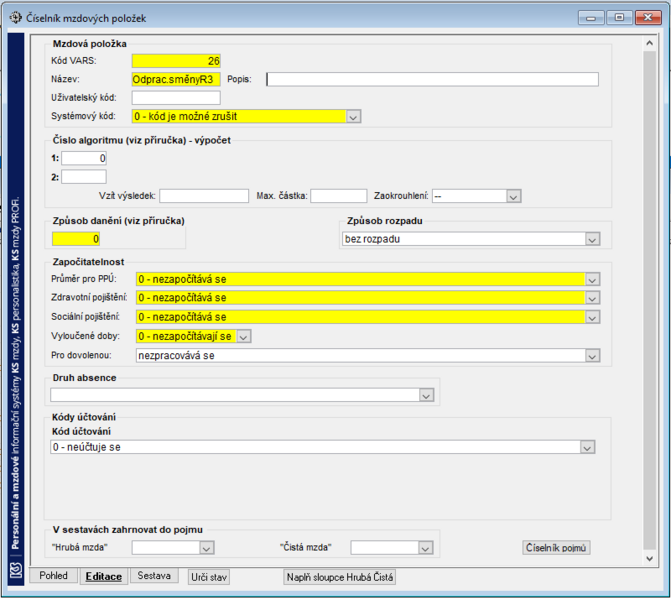Open the Průměr pro PPÚ dropdown

tap(592, 279)
